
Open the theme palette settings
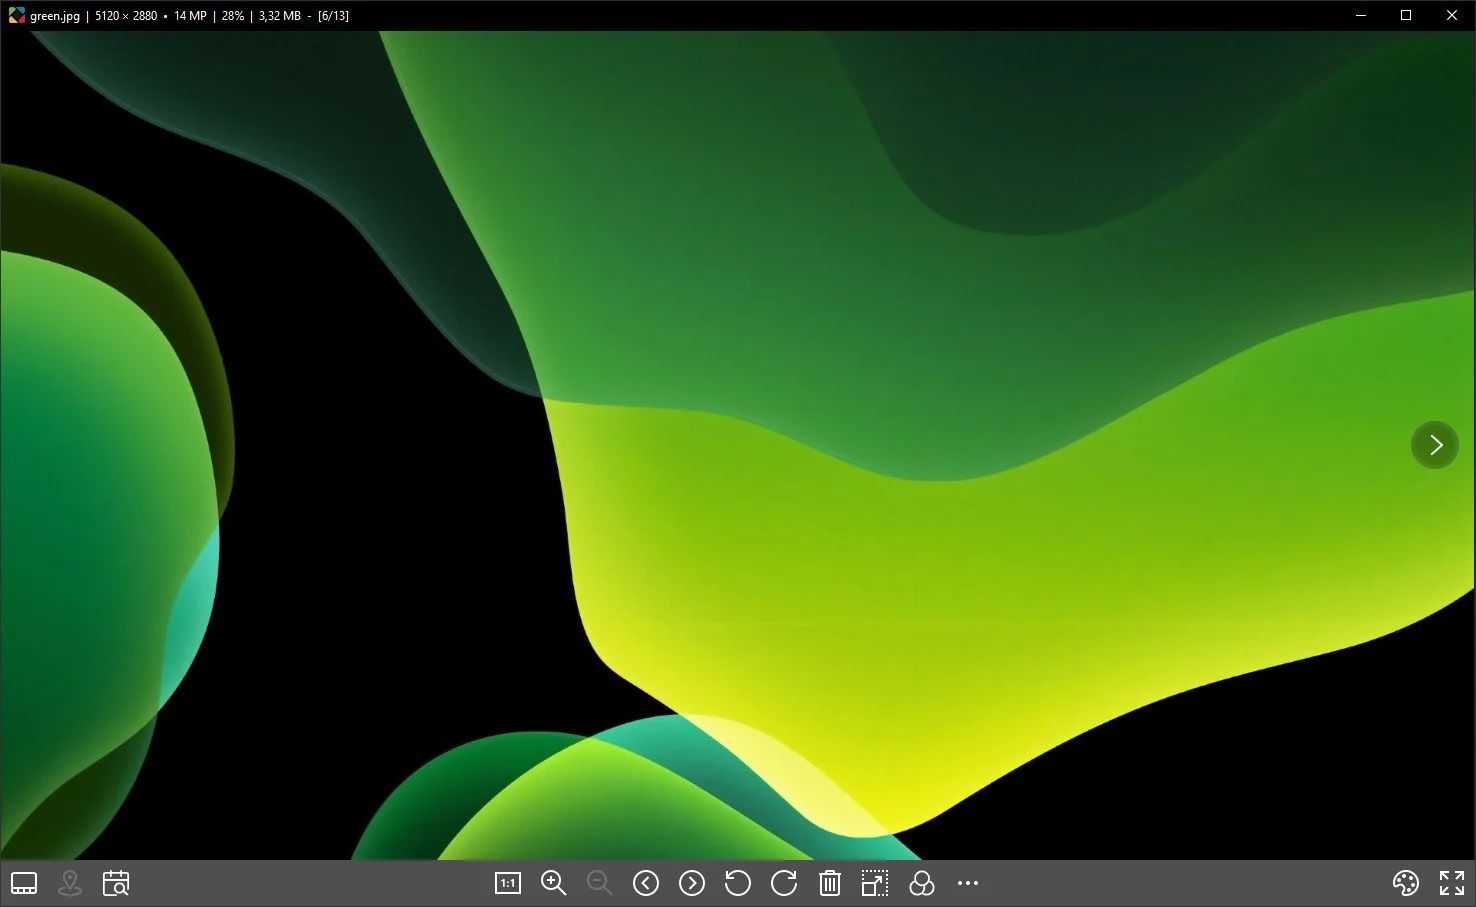(1406, 883)
